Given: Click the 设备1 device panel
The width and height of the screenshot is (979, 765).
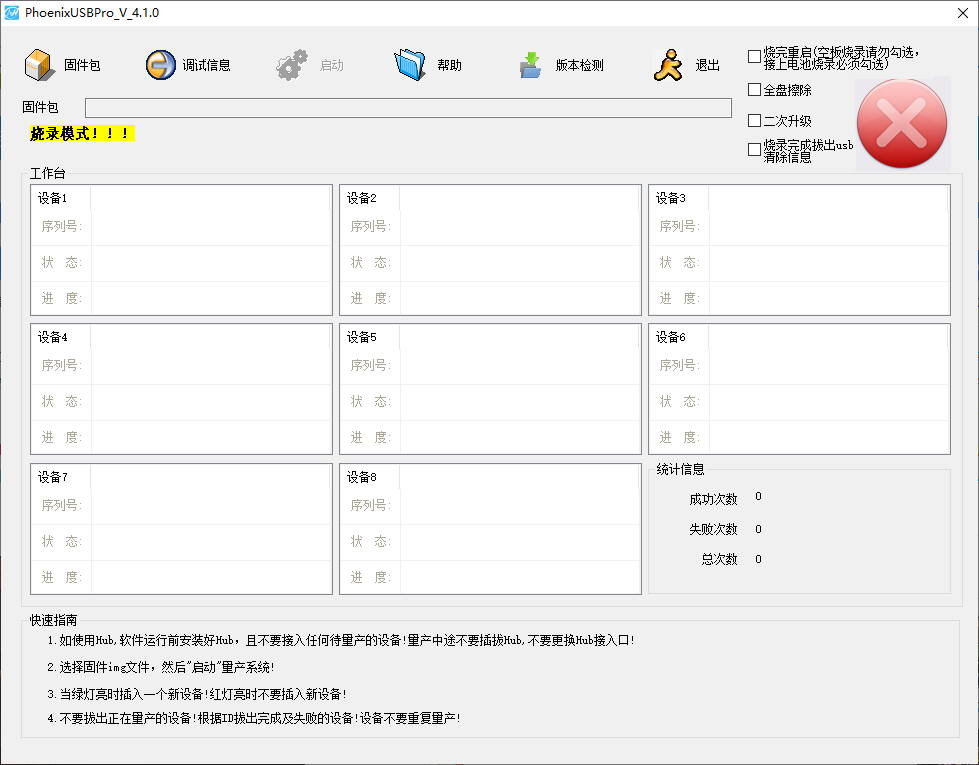Looking at the screenshot, I should pos(181,247).
